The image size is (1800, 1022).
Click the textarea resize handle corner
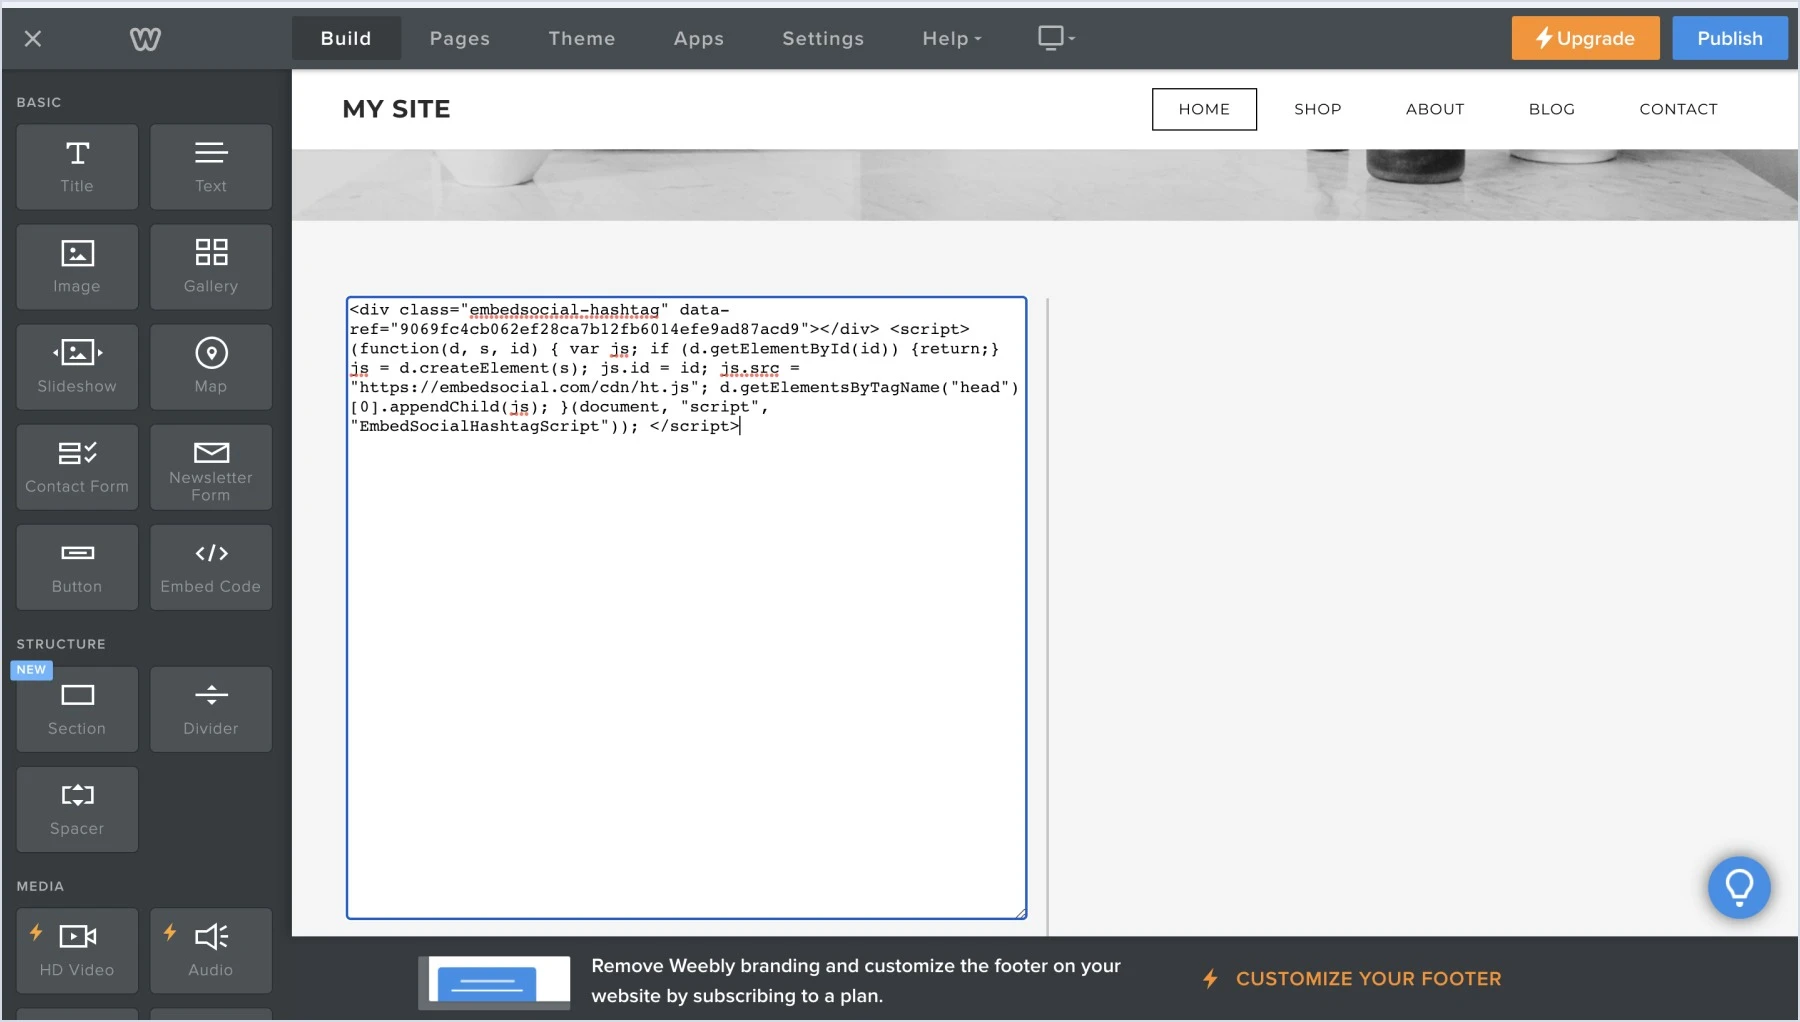click(1020, 912)
